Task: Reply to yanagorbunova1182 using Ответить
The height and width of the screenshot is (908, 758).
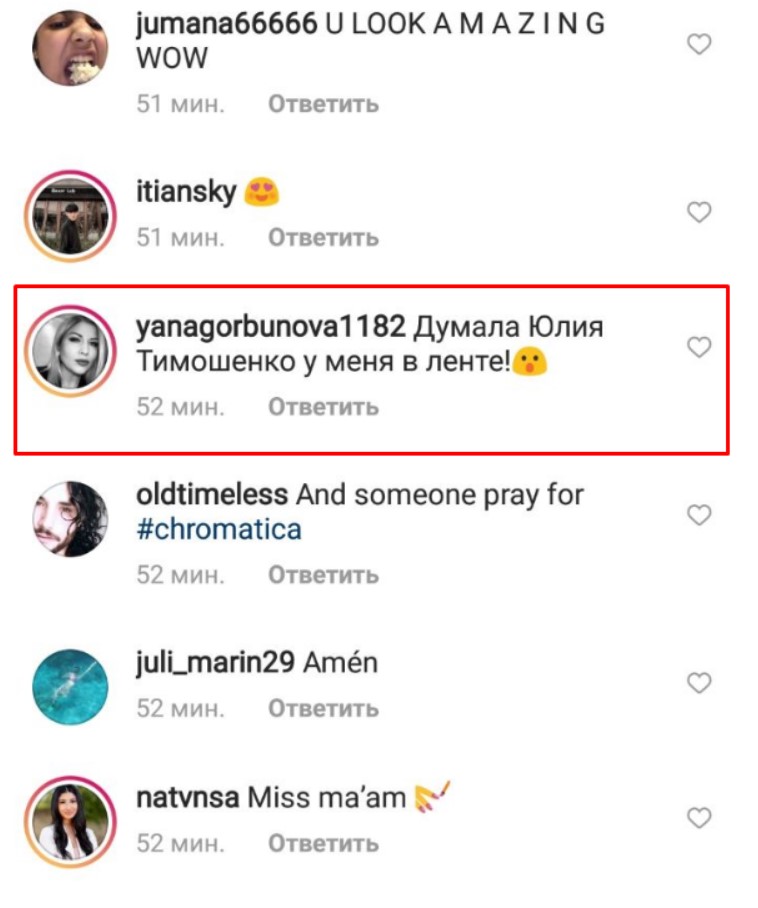Action: tap(323, 407)
